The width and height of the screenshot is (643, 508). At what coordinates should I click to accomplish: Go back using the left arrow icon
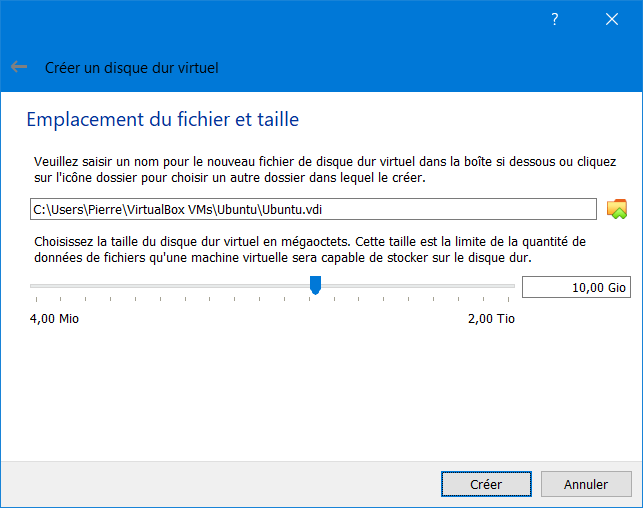[19, 67]
